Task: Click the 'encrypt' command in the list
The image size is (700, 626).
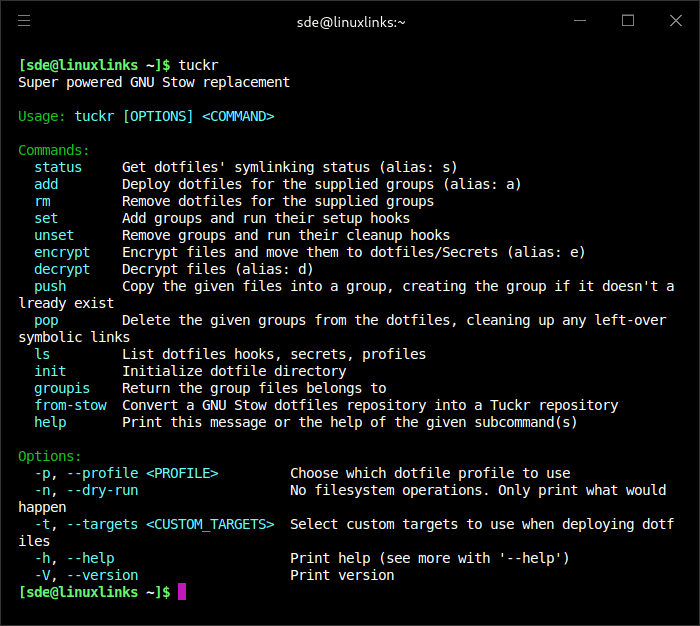Action: click(62, 252)
